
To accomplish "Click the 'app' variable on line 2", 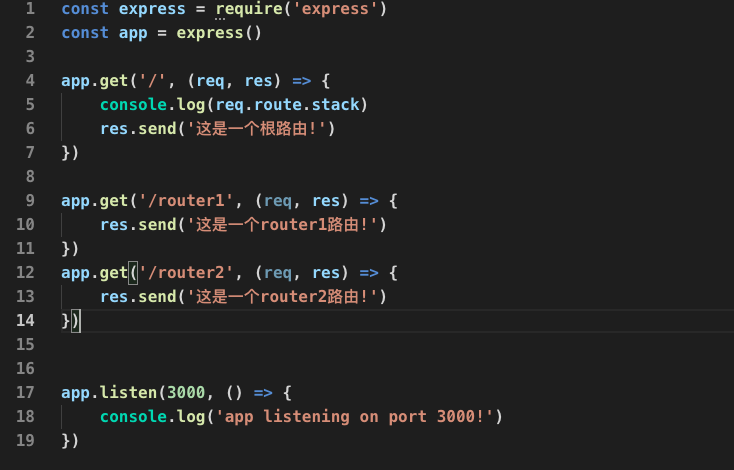I will coord(133,33).
